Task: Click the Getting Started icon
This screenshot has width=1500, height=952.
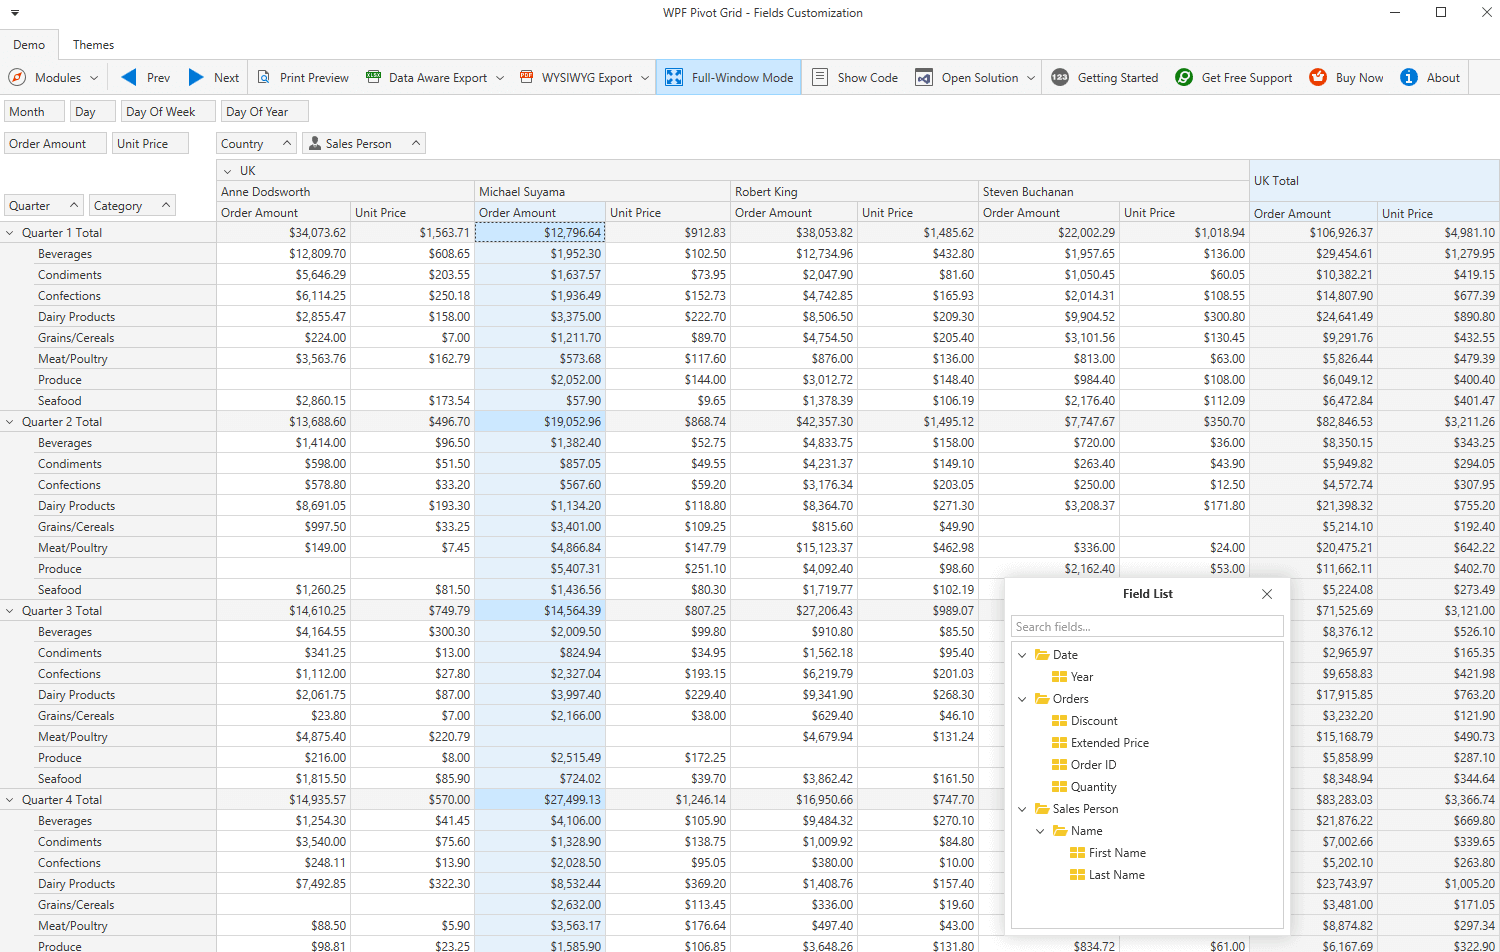Action: click(x=1060, y=78)
